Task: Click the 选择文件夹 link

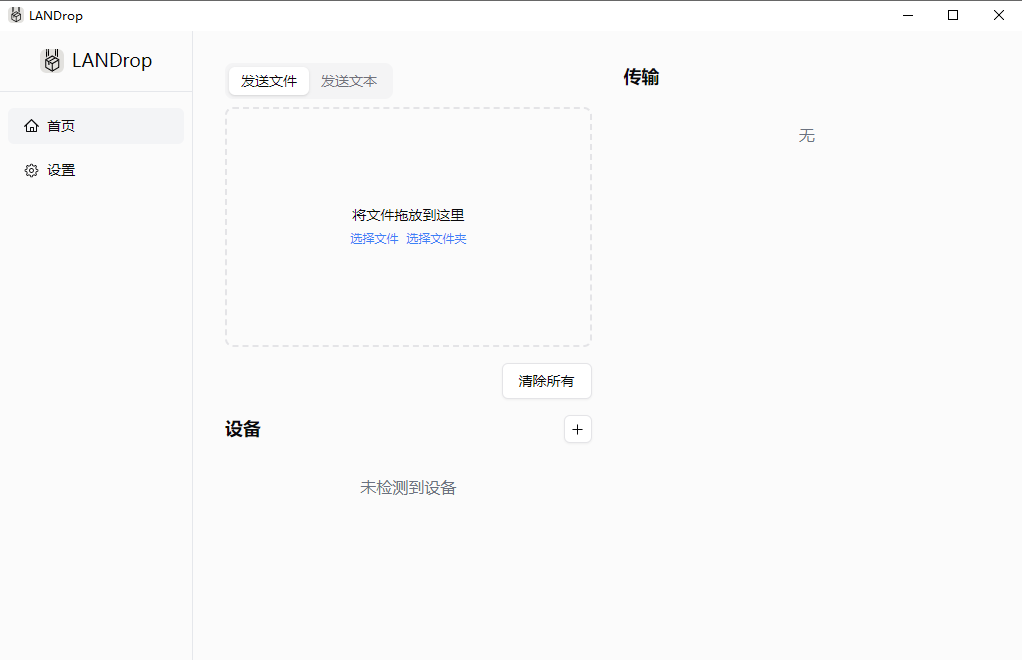Action: [x=436, y=238]
